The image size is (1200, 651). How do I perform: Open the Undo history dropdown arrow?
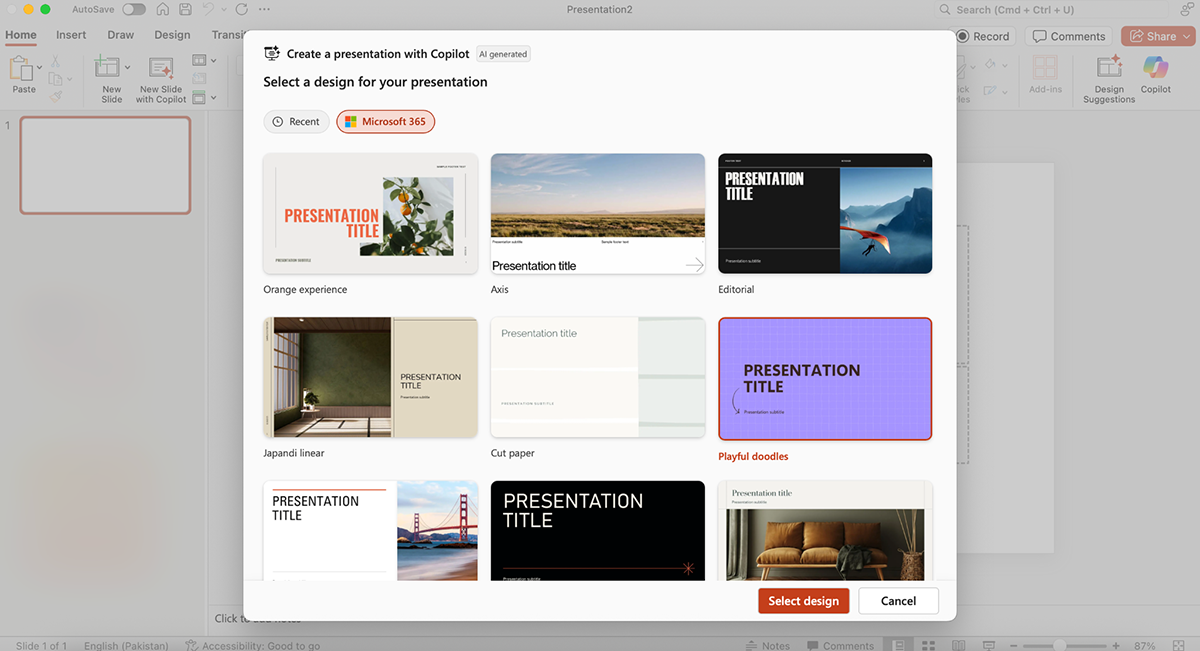[222, 10]
